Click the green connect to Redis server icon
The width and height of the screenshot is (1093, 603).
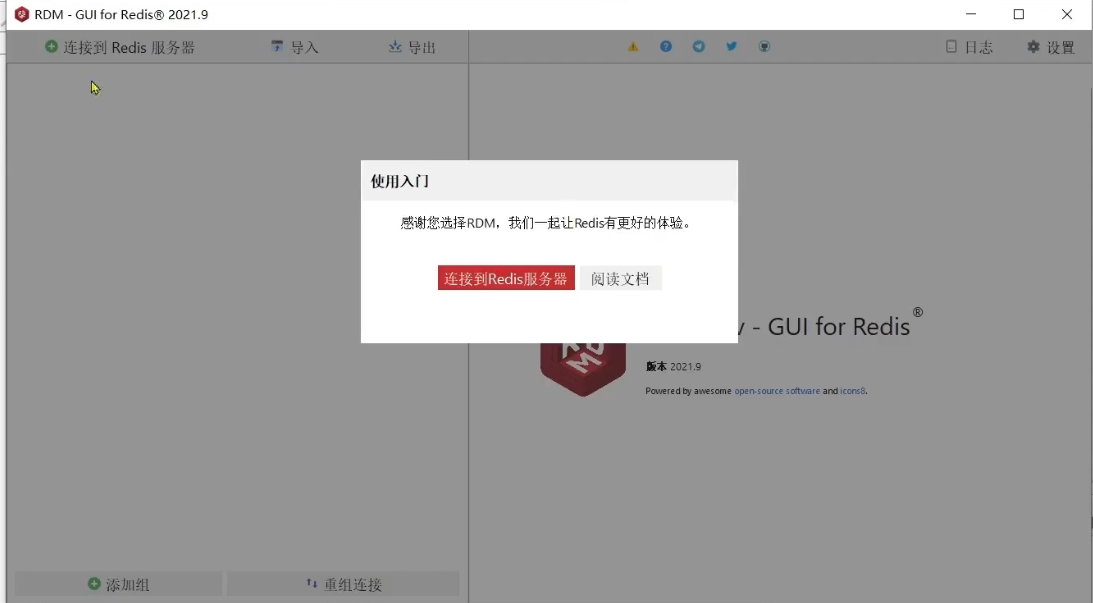[50, 45]
